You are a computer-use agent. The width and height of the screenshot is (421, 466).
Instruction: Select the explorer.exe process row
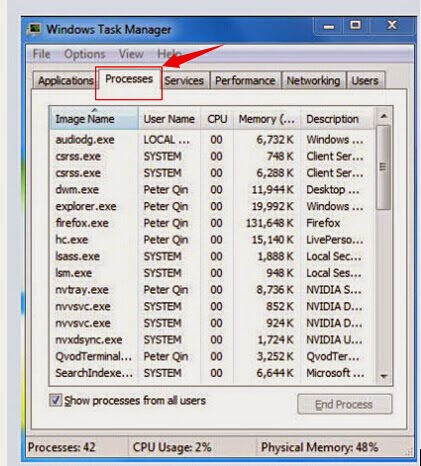pyautogui.click(x=212, y=206)
